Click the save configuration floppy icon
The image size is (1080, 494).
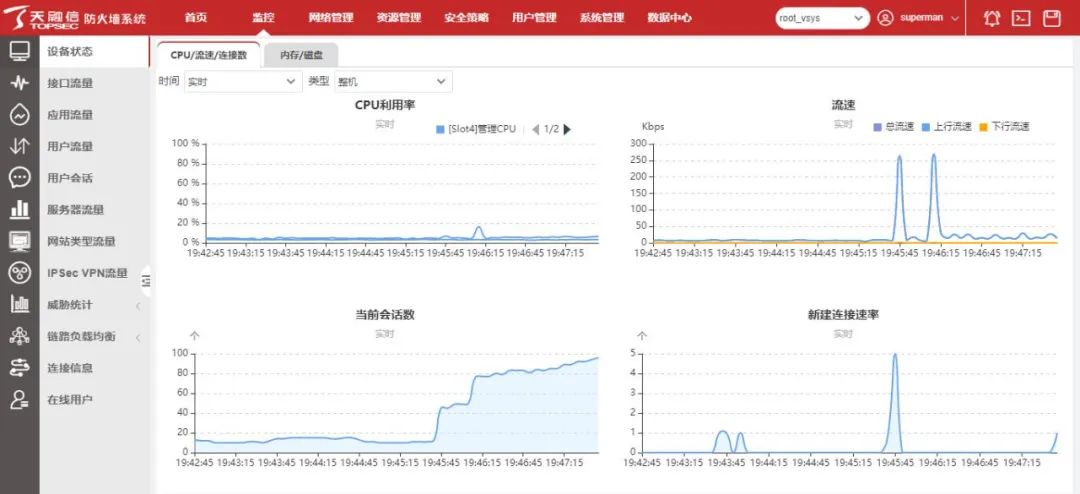[1051, 18]
